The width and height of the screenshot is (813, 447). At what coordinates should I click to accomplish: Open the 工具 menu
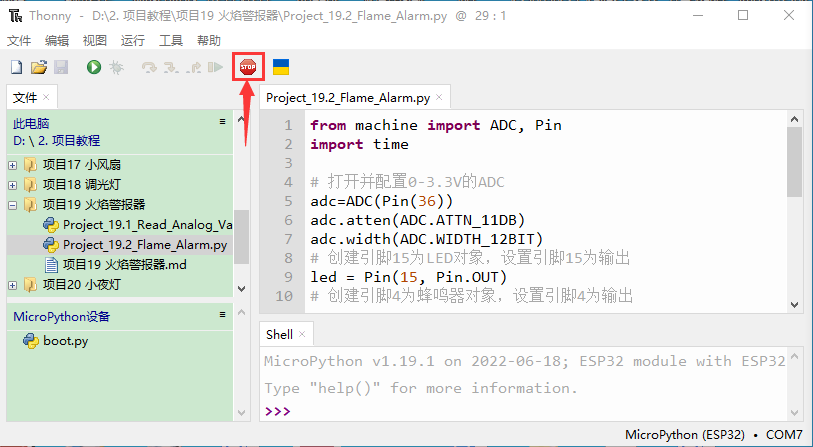pyautogui.click(x=171, y=40)
